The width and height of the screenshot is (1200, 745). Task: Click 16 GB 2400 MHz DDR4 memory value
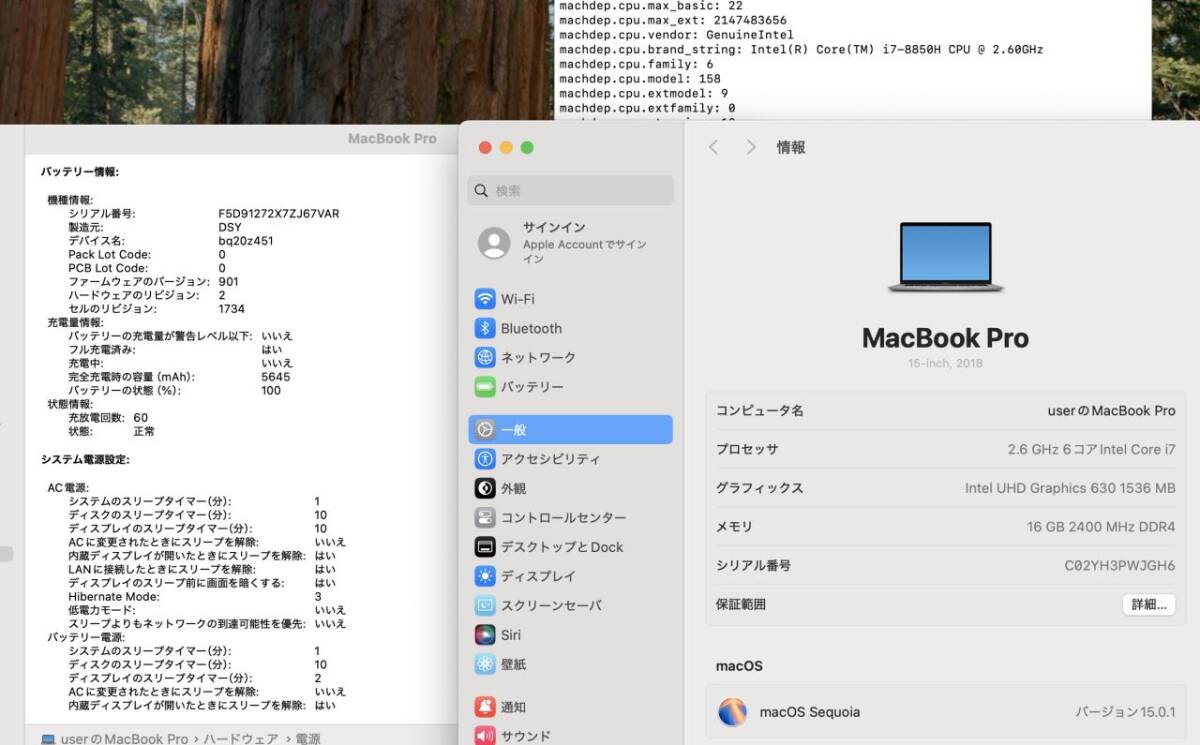[1101, 527]
